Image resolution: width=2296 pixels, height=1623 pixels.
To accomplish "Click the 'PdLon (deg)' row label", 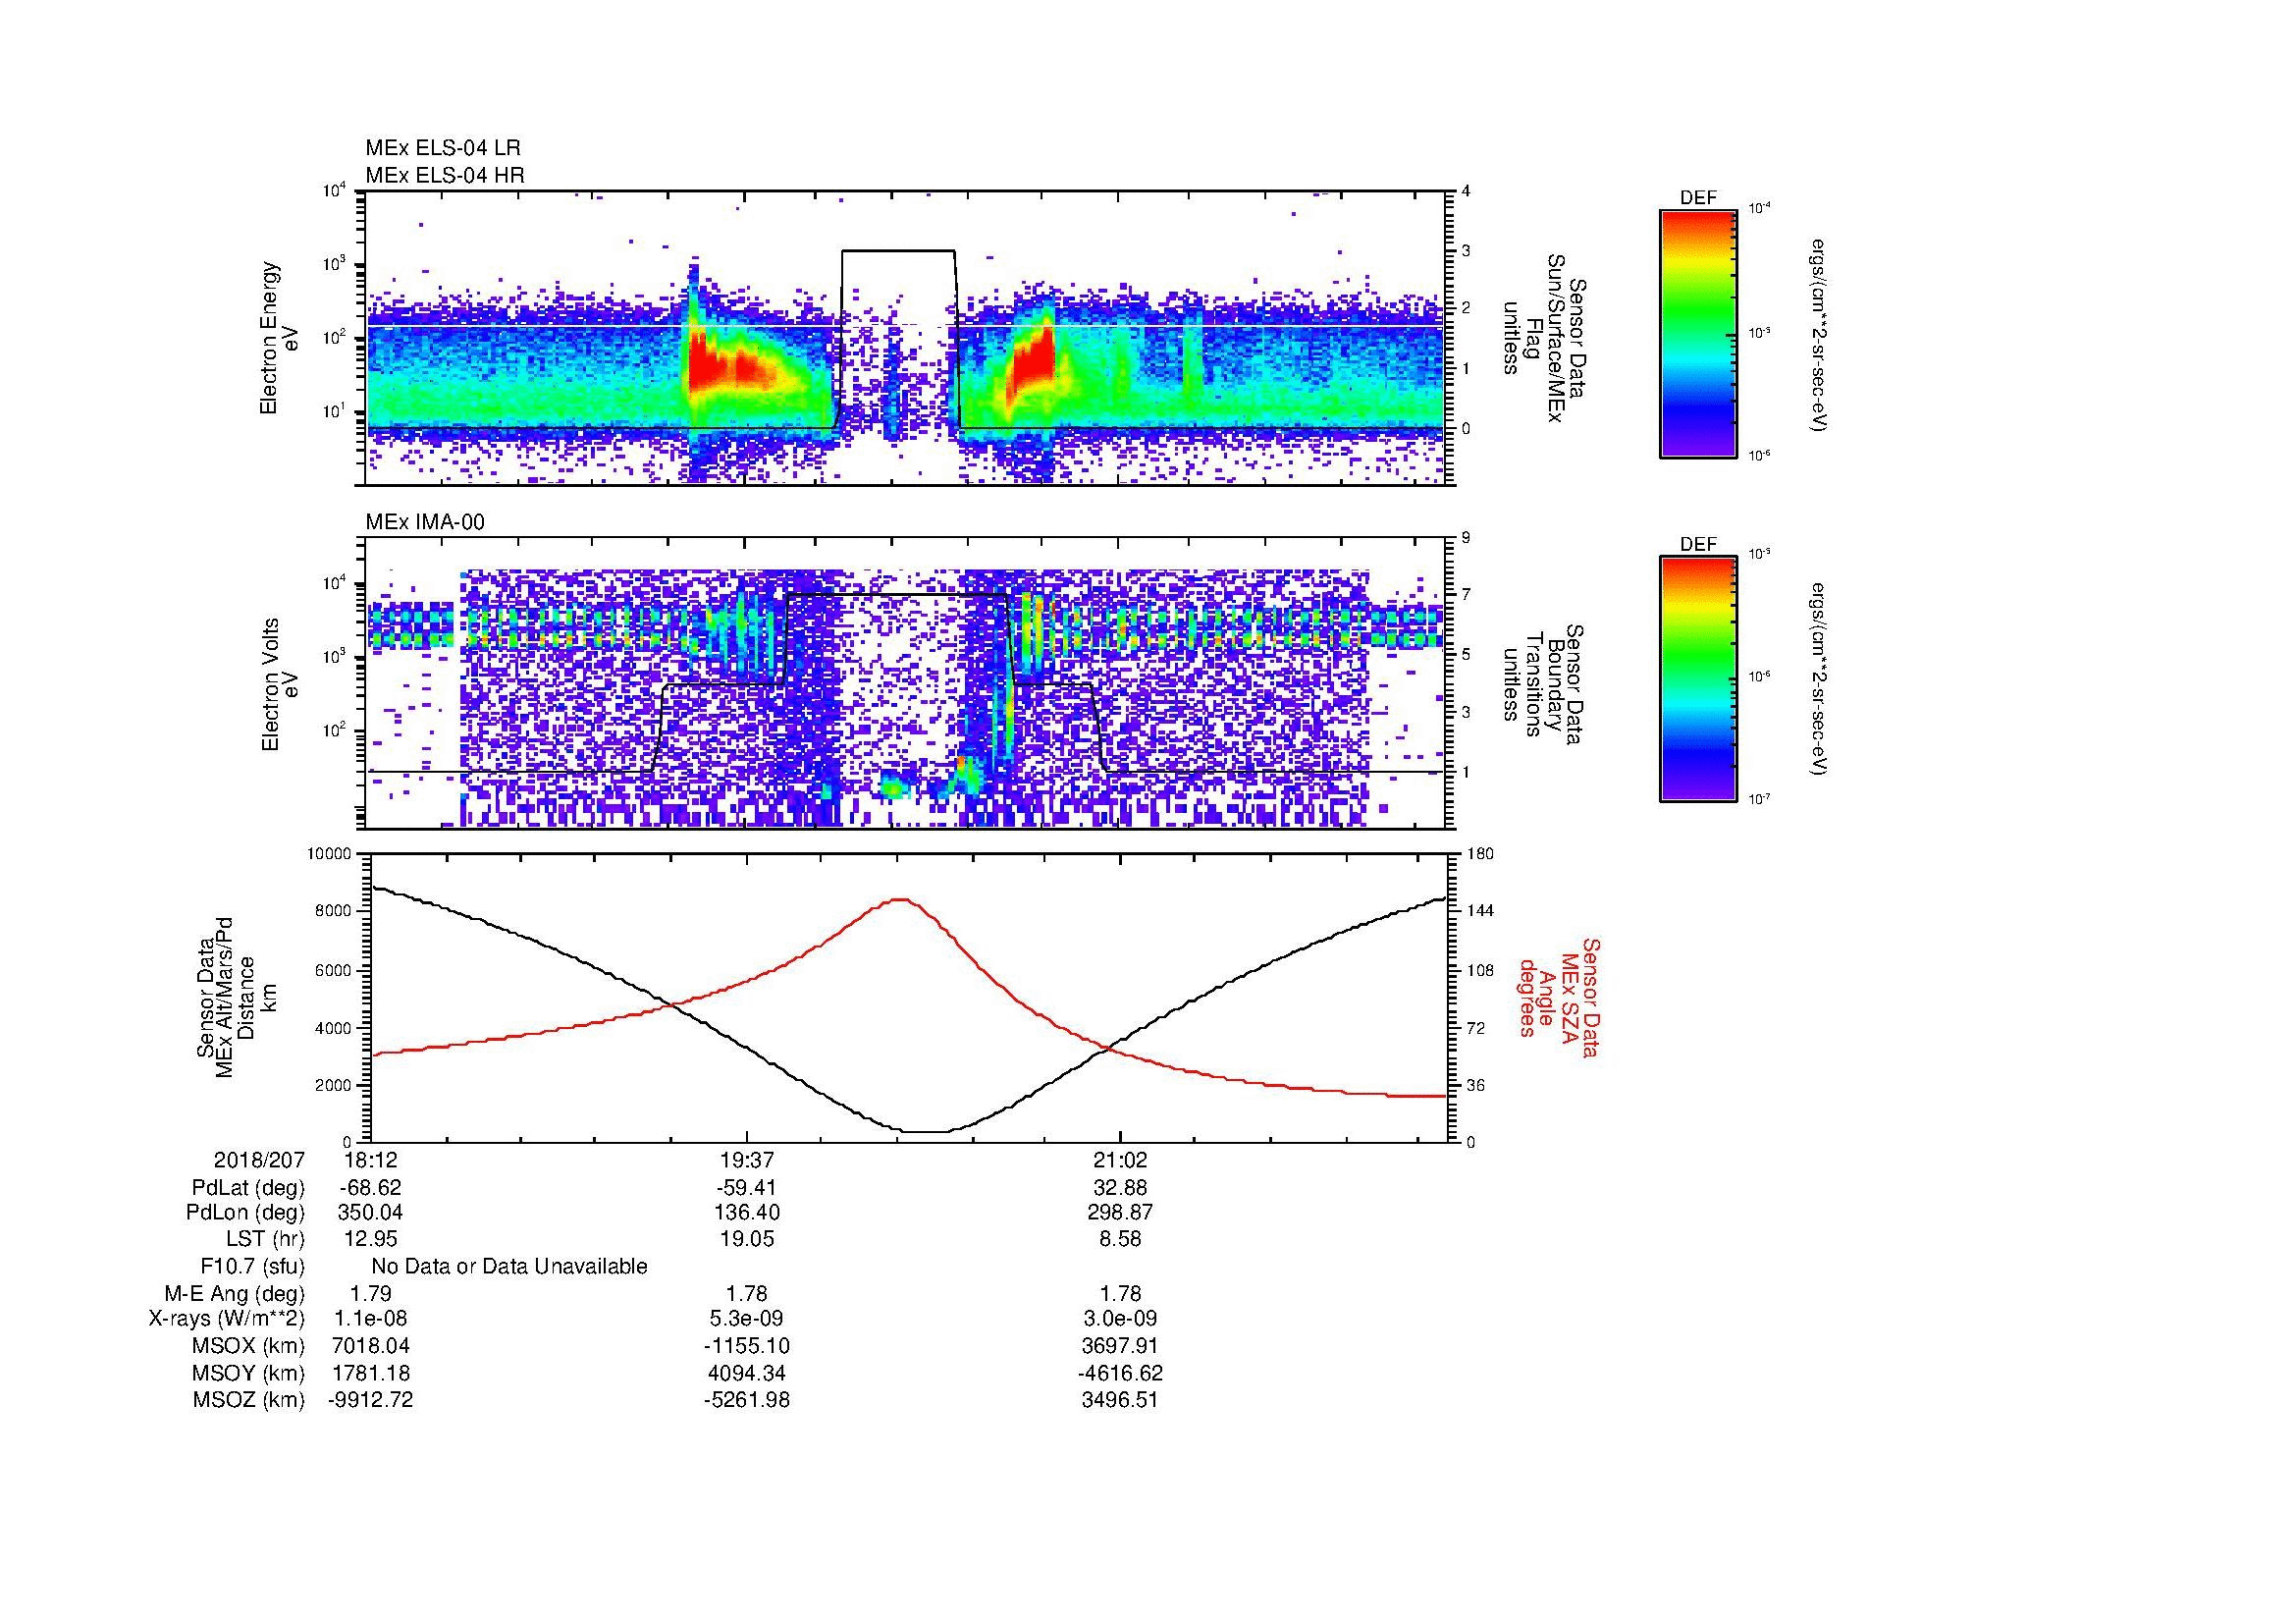I will [x=247, y=1213].
